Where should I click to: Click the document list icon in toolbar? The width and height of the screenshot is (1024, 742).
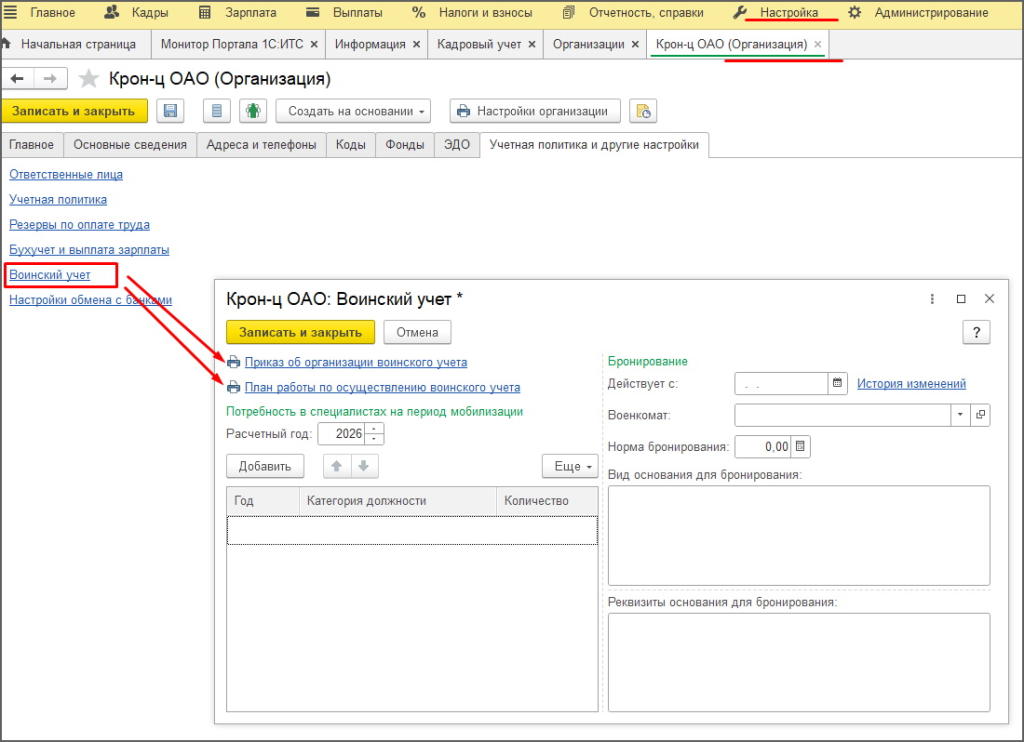[x=218, y=111]
